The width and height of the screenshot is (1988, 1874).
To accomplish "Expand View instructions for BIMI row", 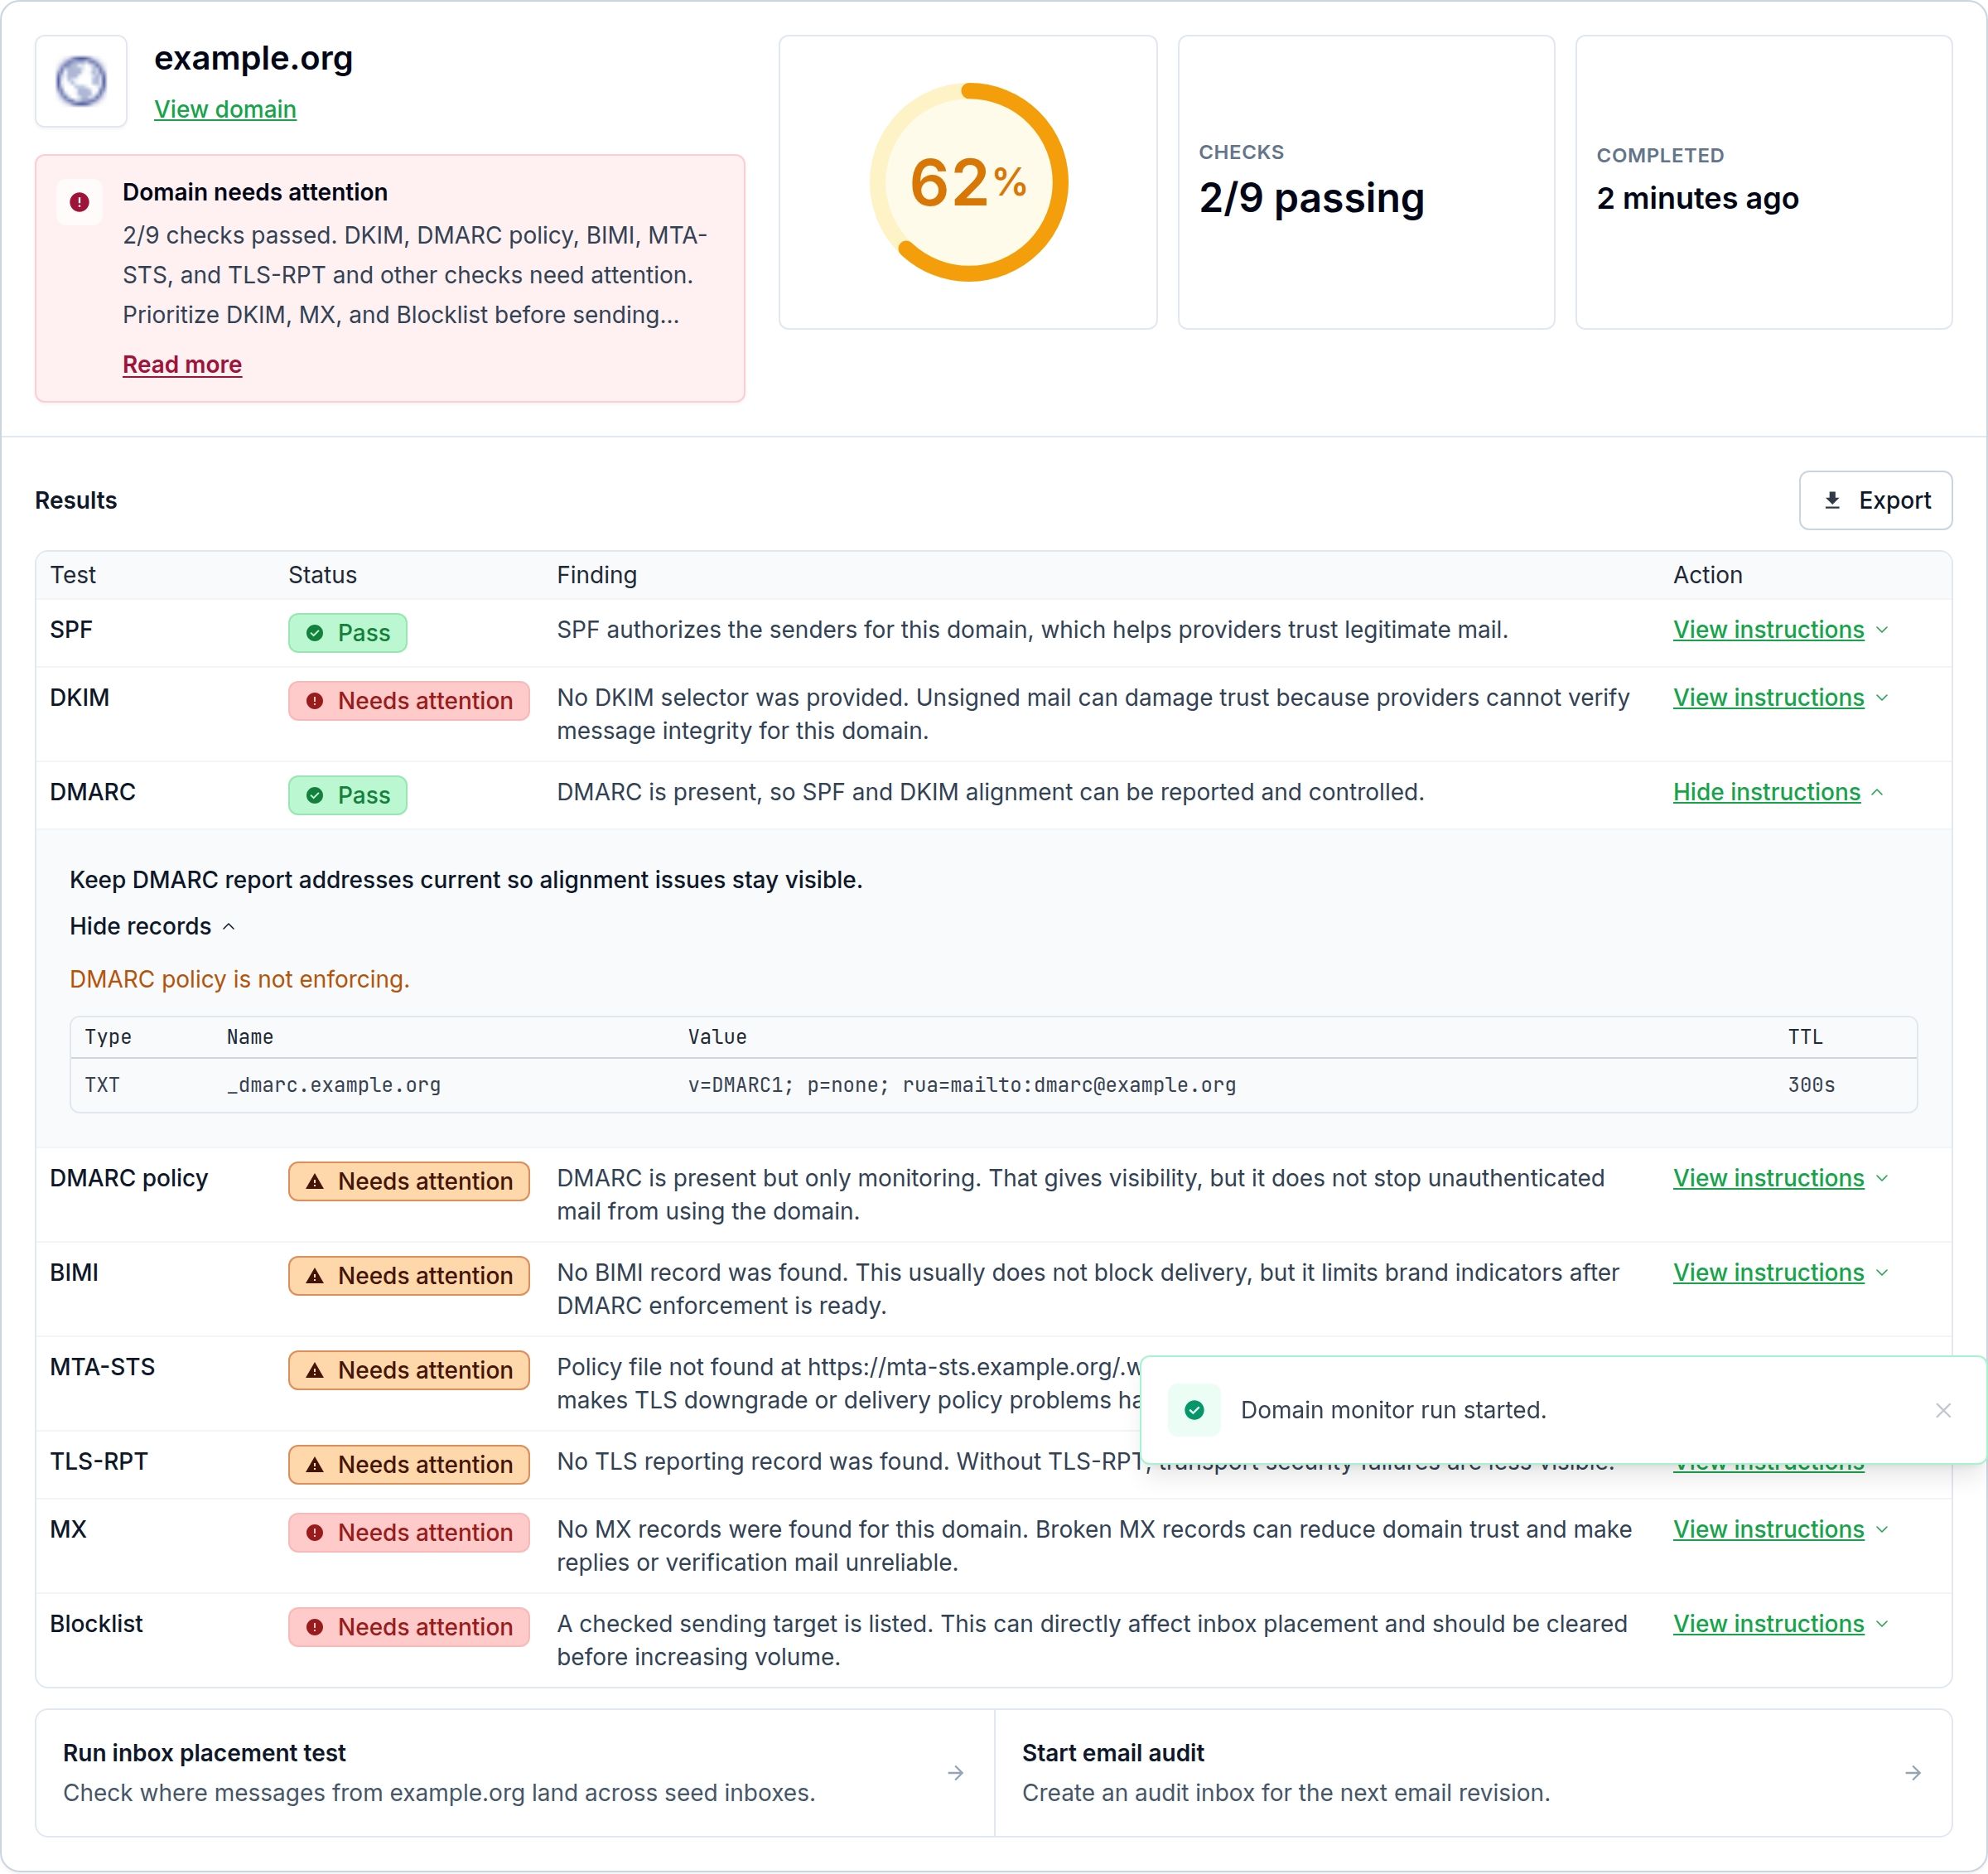I will click(x=1780, y=1273).
